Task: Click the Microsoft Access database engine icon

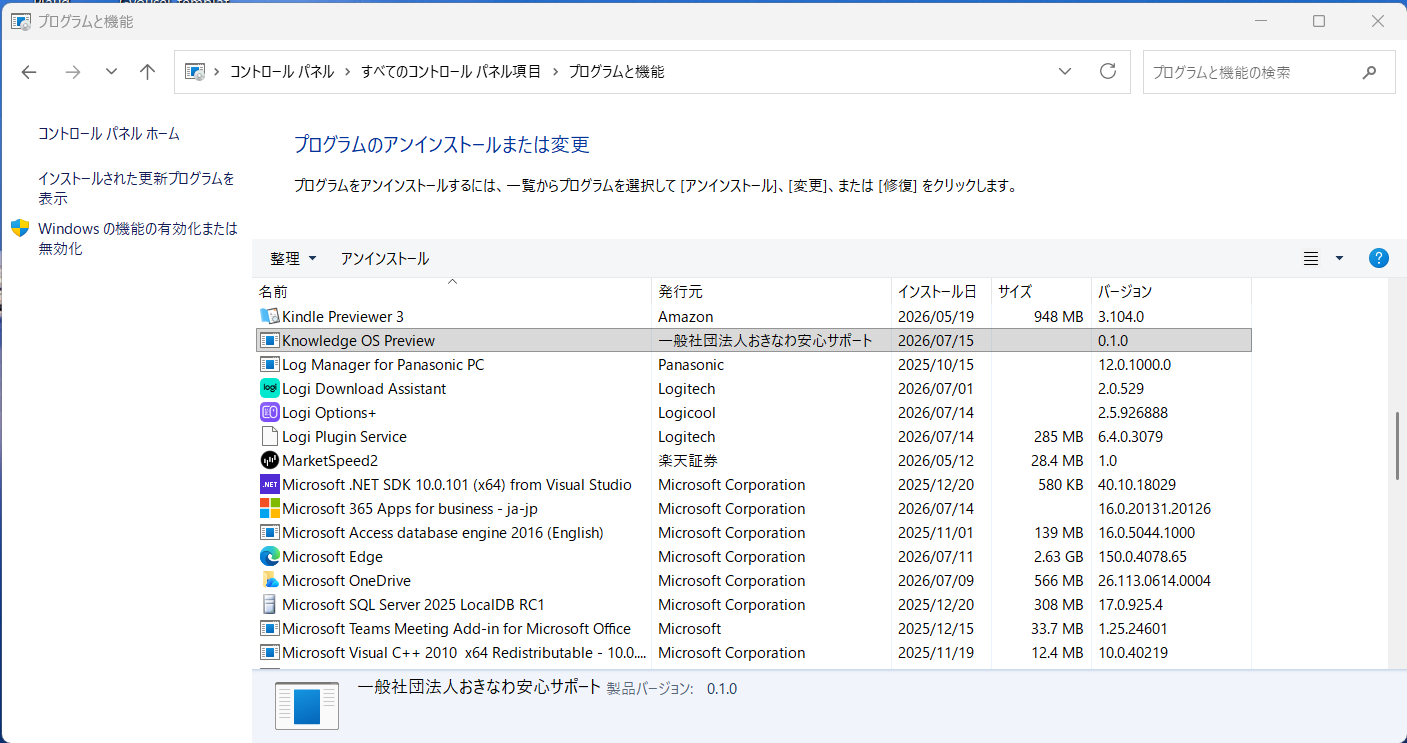Action: click(x=269, y=532)
